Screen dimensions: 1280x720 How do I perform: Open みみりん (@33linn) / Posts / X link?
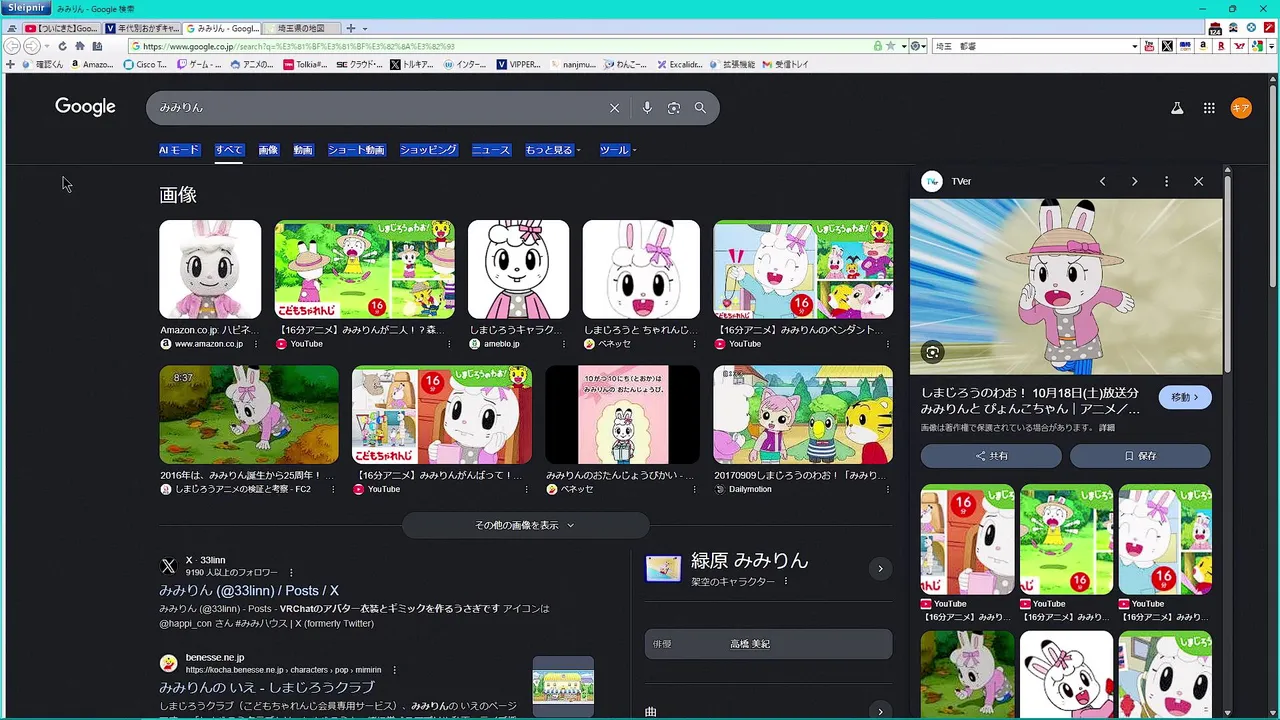(249, 591)
